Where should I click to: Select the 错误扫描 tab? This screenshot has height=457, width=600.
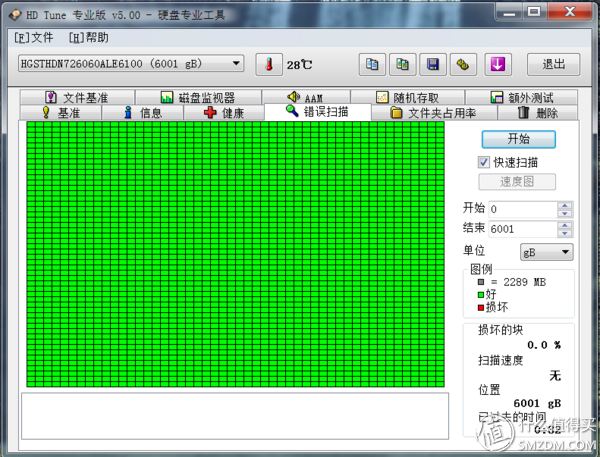click(318, 112)
